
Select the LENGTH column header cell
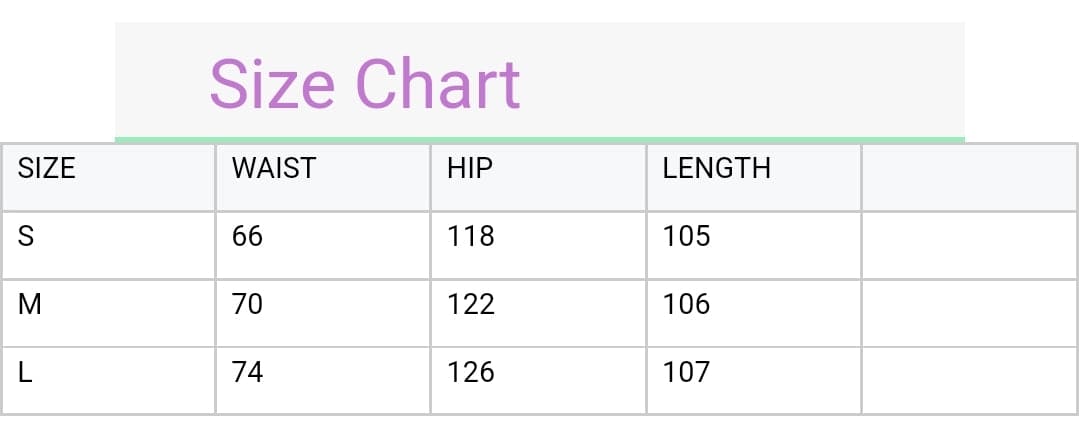[x=753, y=177]
